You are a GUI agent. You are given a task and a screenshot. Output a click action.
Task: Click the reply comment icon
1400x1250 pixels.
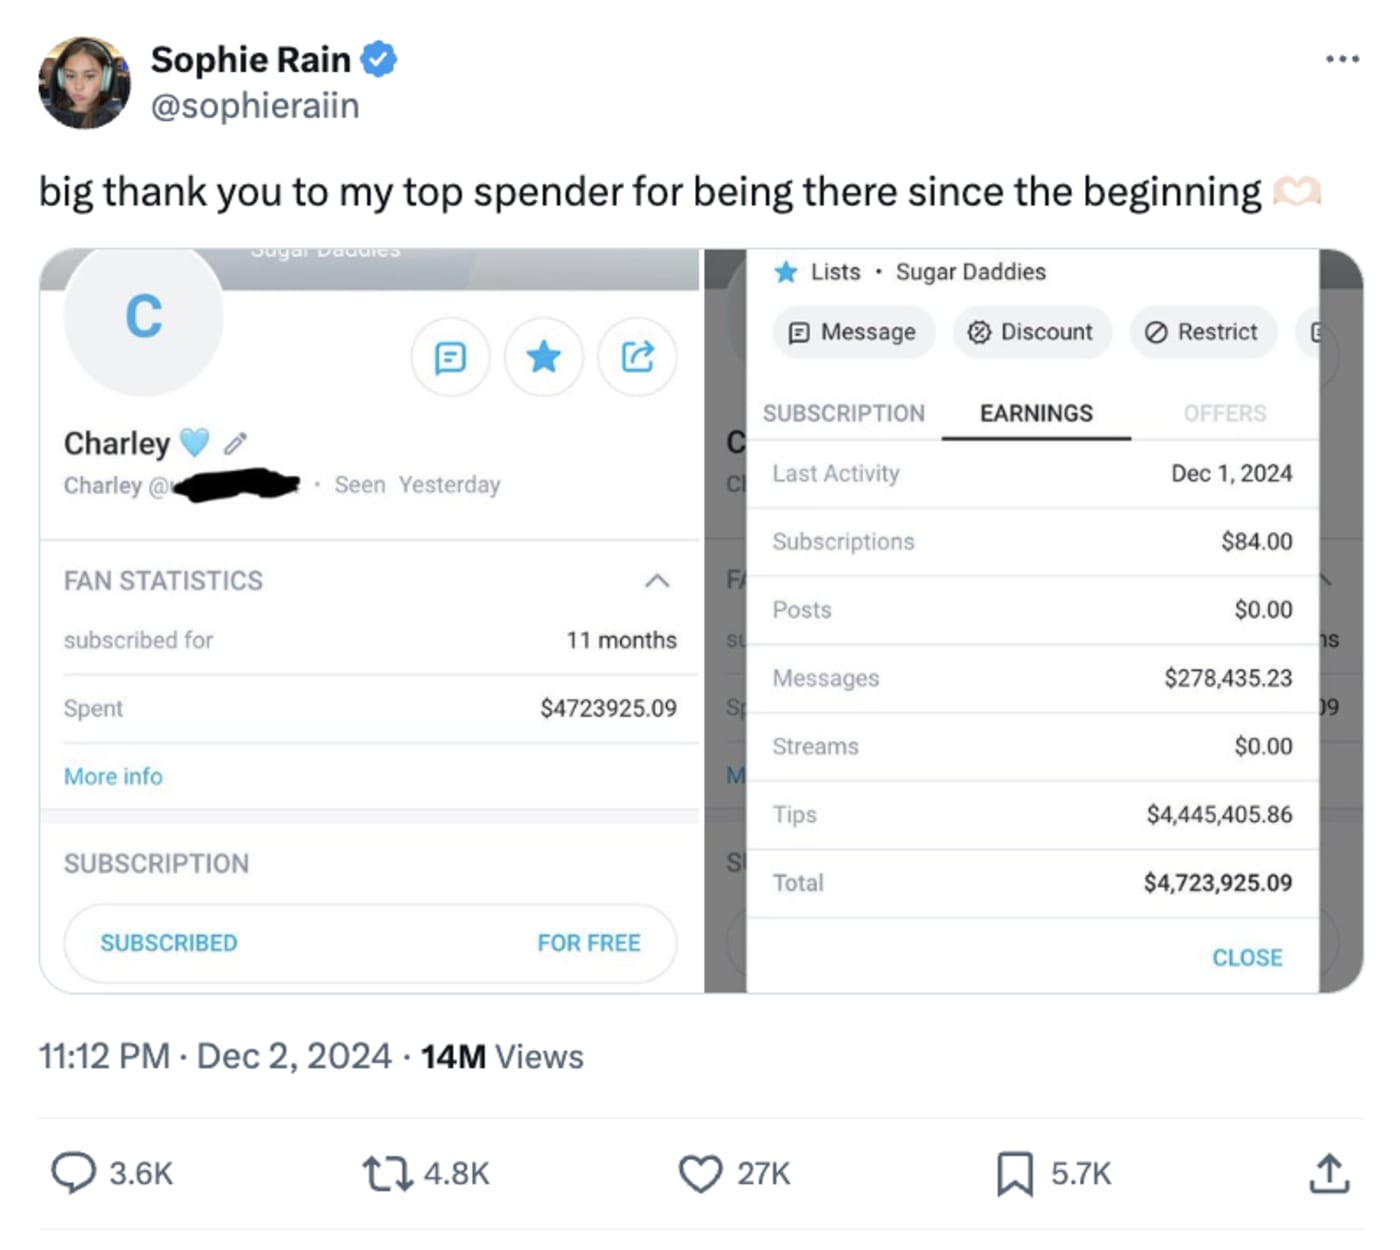pyautogui.click(x=73, y=1172)
